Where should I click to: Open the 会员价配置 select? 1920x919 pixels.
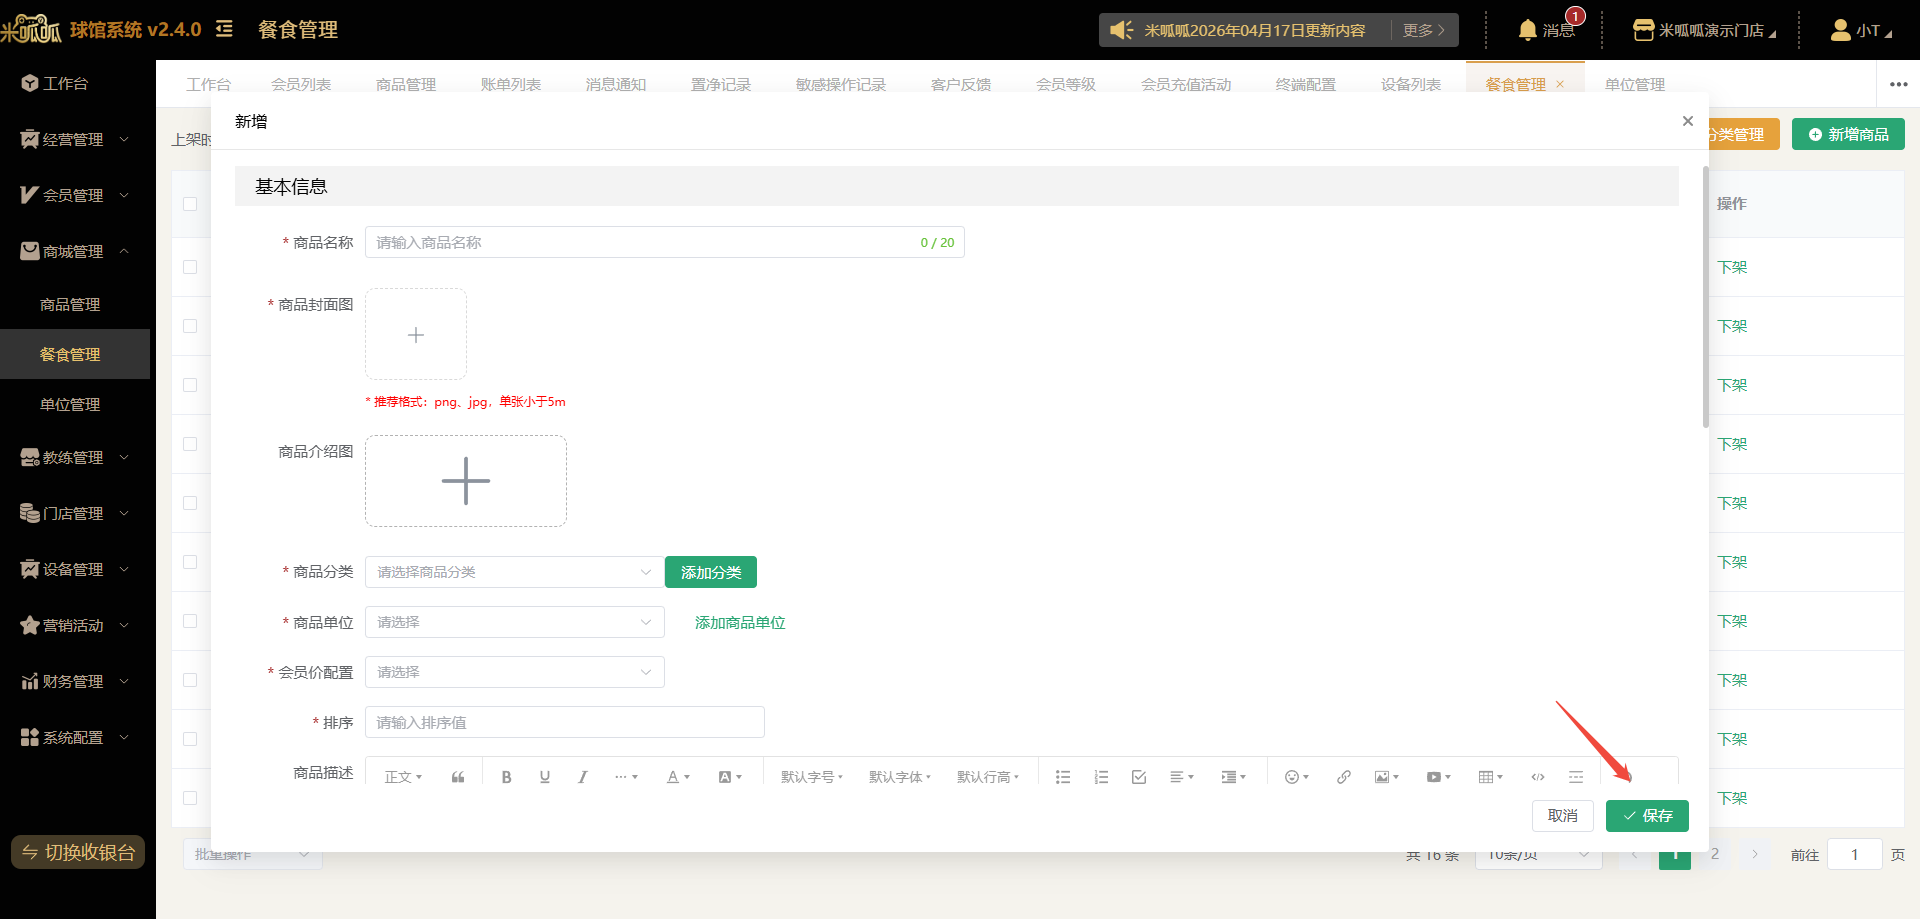pos(514,672)
